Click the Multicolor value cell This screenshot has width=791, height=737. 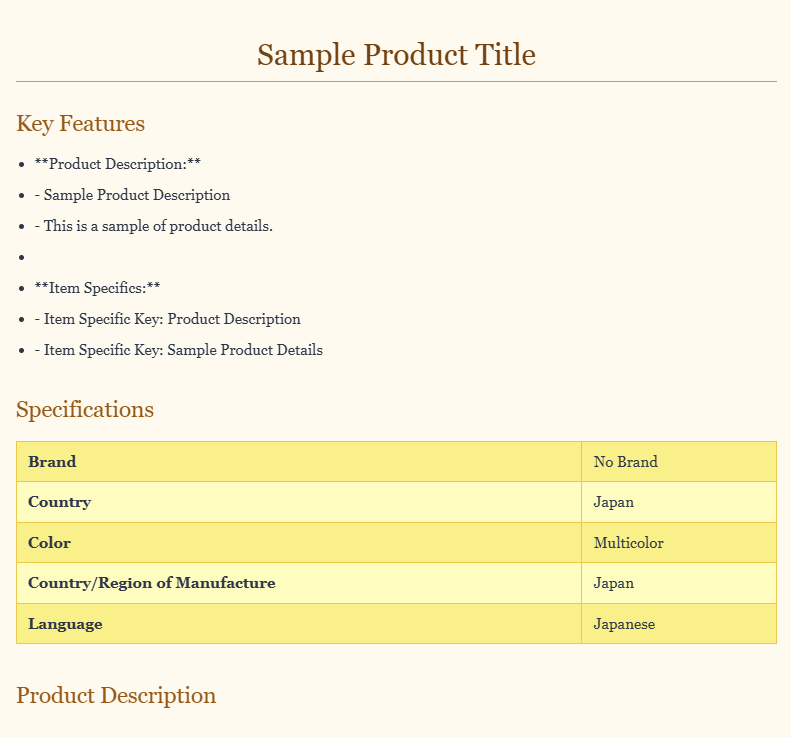pyautogui.click(x=628, y=543)
